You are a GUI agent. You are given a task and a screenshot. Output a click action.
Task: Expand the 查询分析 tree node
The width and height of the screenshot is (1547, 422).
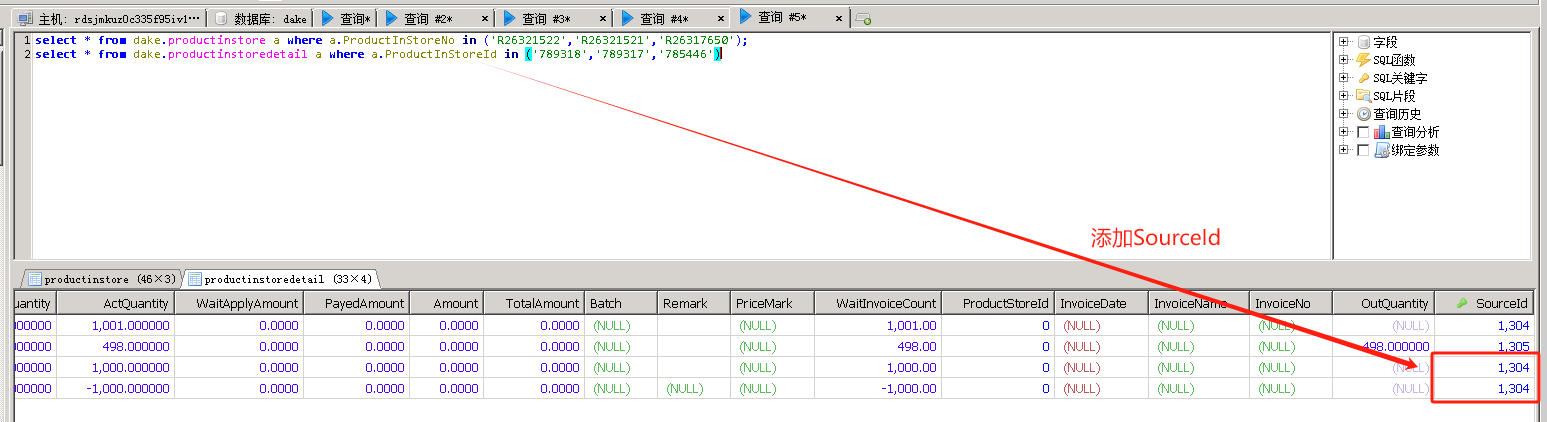[1344, 132]
